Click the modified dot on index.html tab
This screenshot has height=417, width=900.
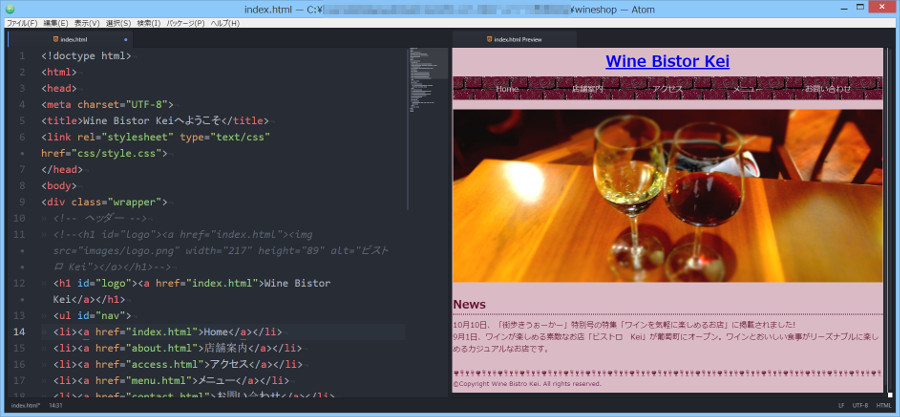[125, 39]
